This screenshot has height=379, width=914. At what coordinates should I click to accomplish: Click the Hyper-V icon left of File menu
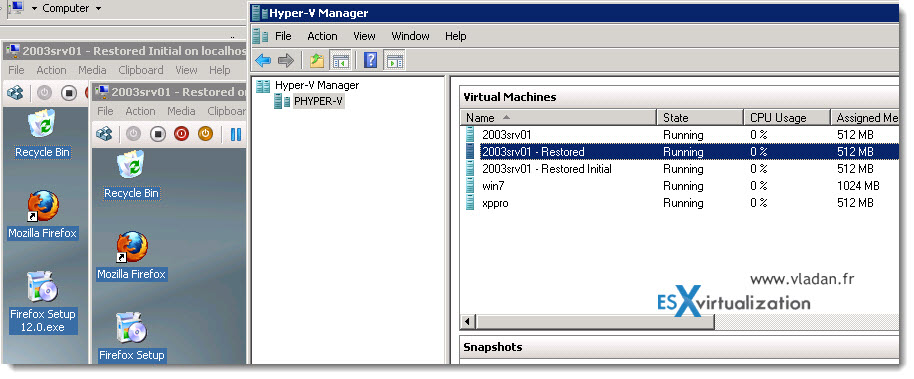pos(260,36)
